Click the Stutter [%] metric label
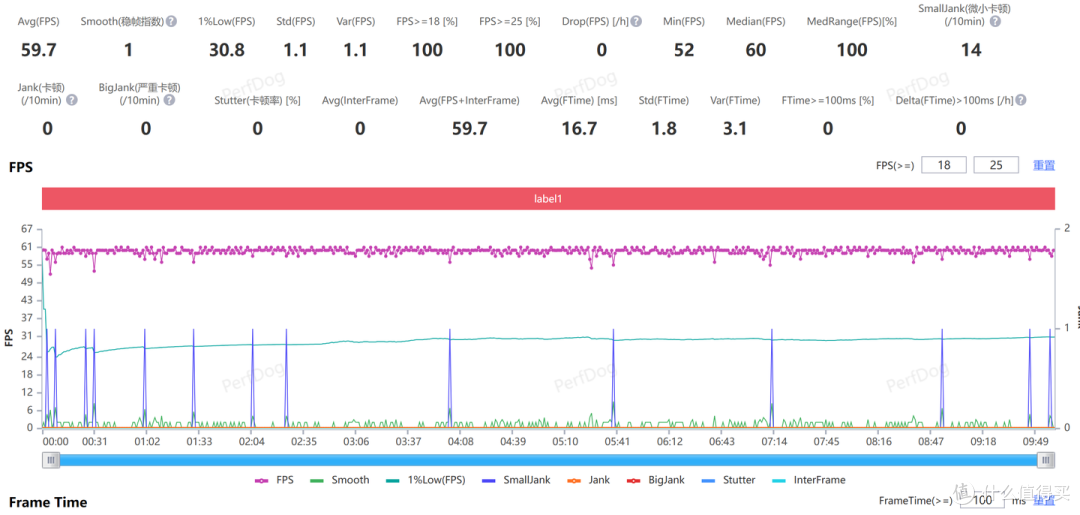The width and height of the screenshot is (1080, 515). (x=257, y=101)
